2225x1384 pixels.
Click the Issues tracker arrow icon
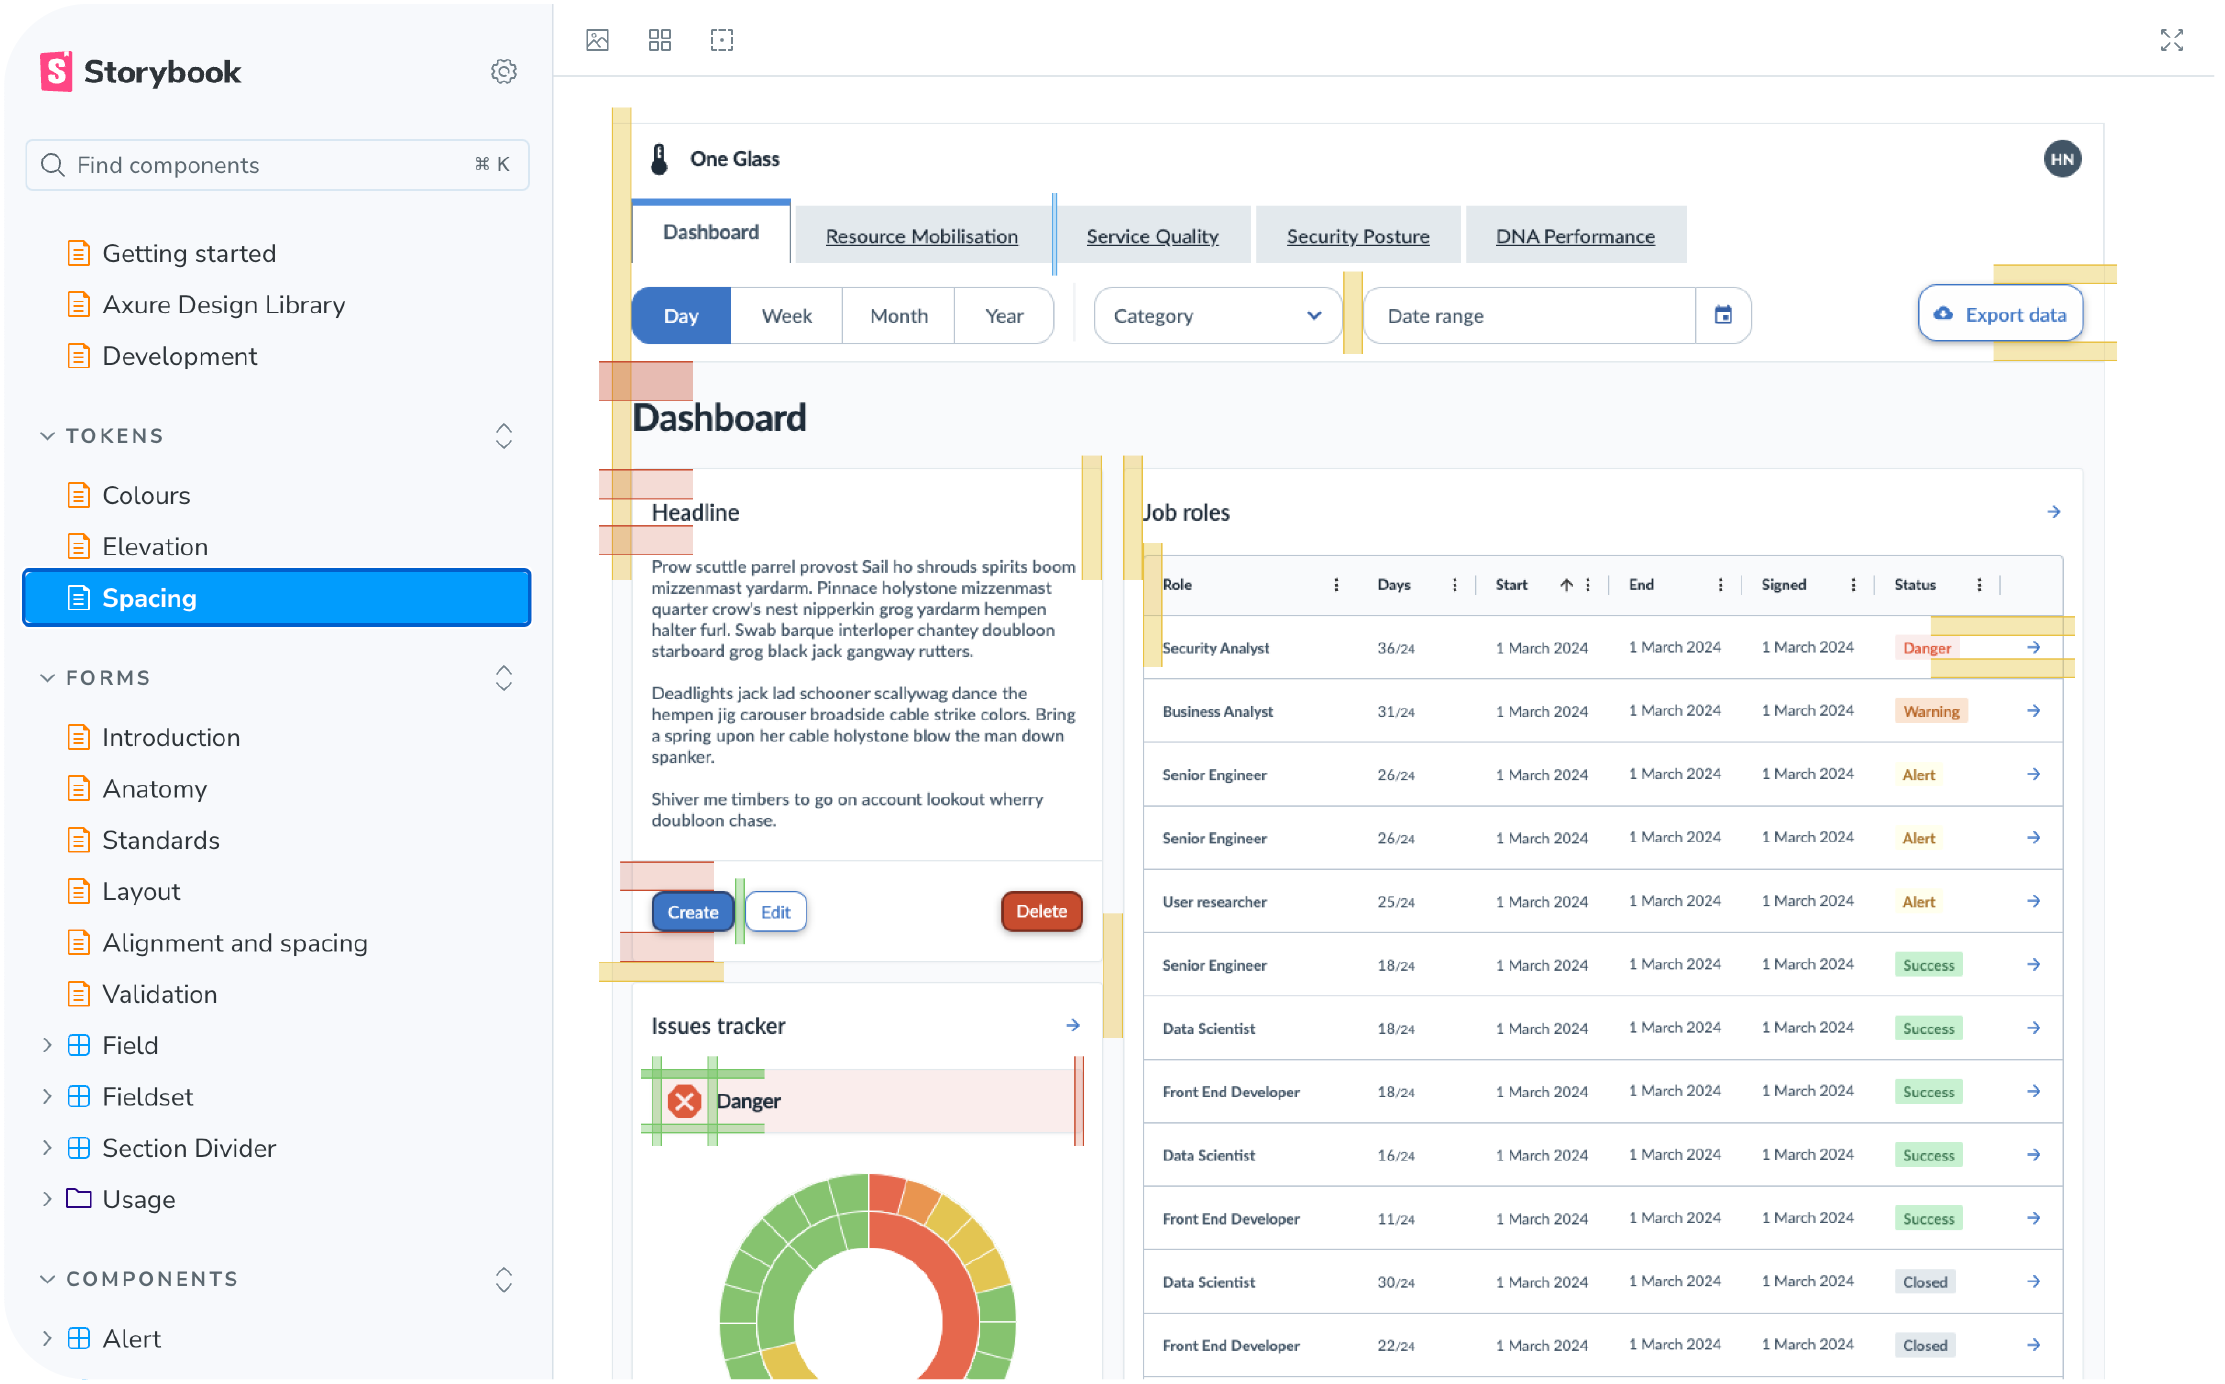pyautogui.click(x=1072, y=1025)
